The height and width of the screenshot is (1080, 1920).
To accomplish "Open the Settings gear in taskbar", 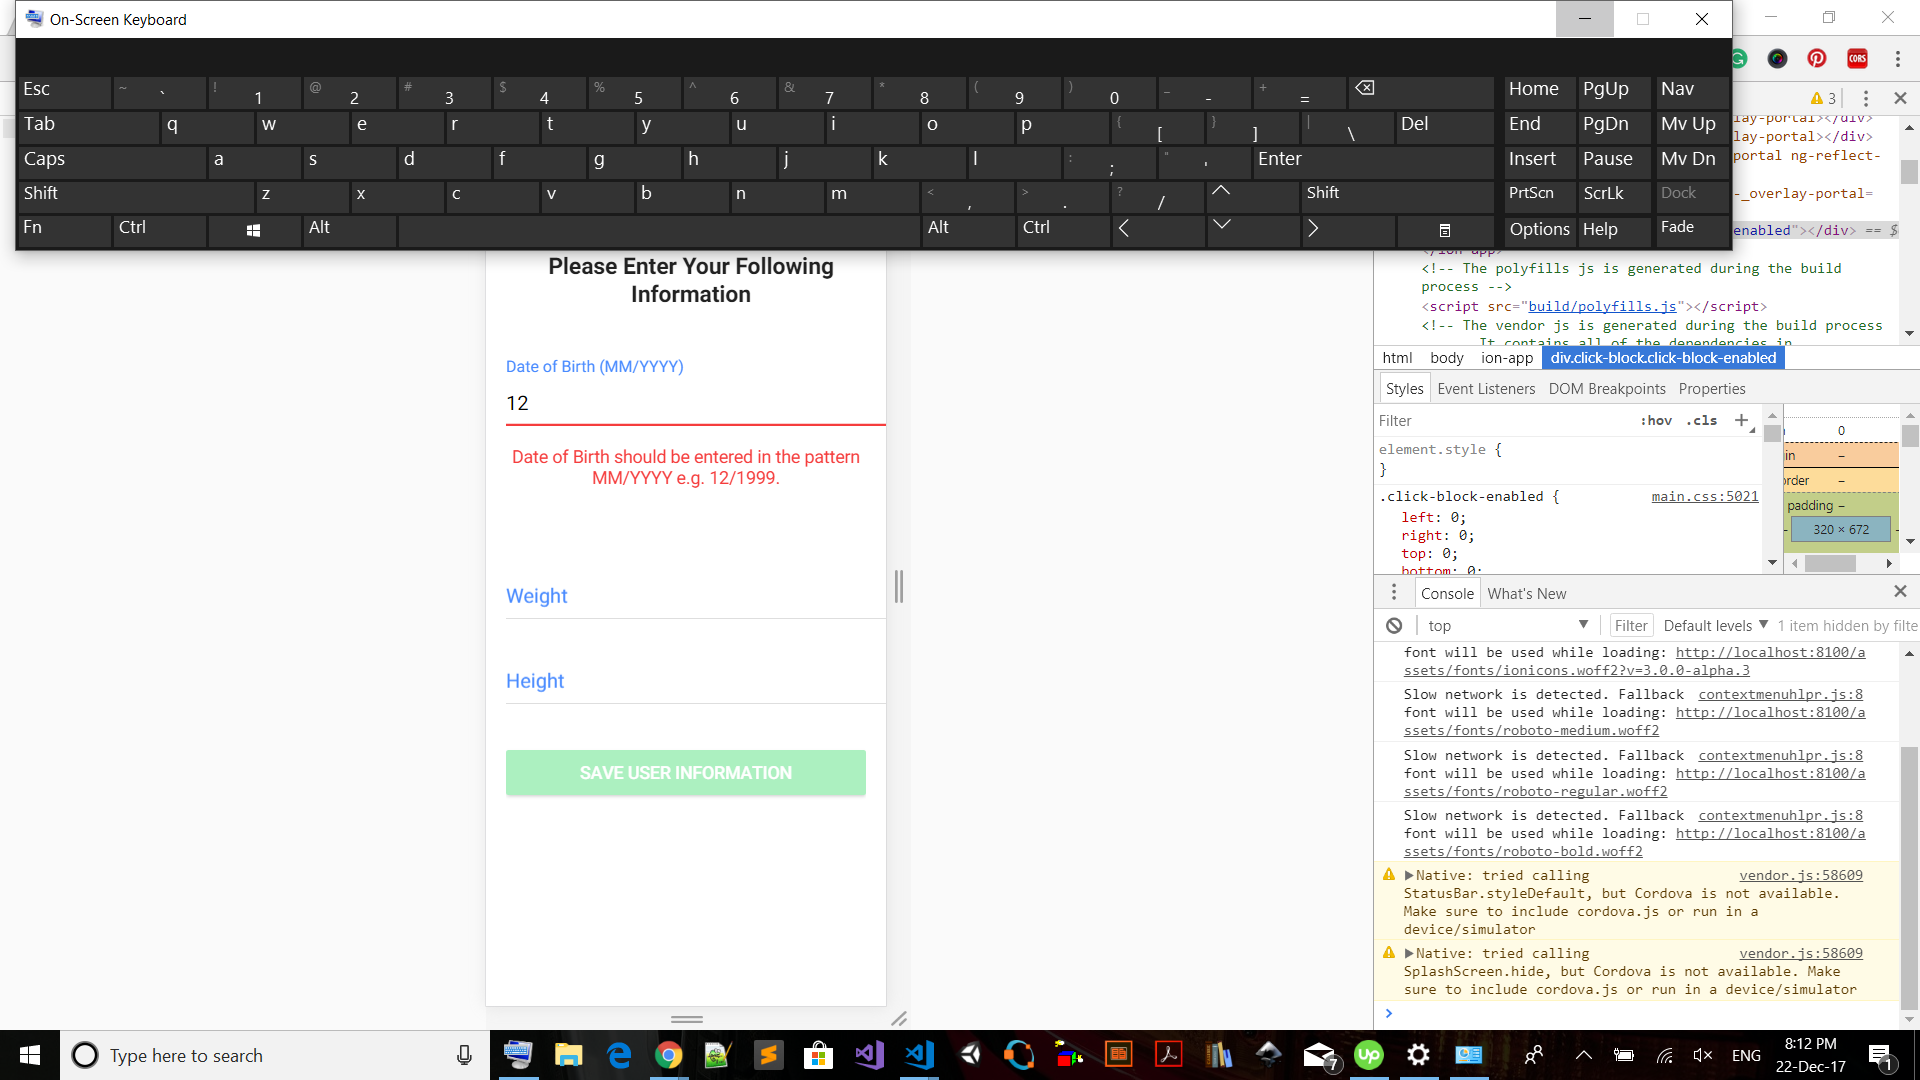I will 1418,1055.
